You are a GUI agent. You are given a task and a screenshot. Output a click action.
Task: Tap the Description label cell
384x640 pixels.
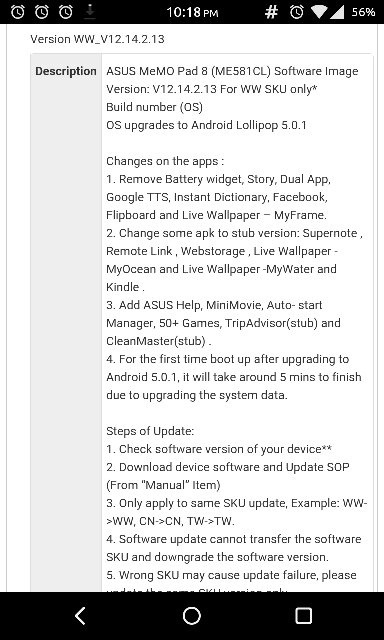[66, 71]
